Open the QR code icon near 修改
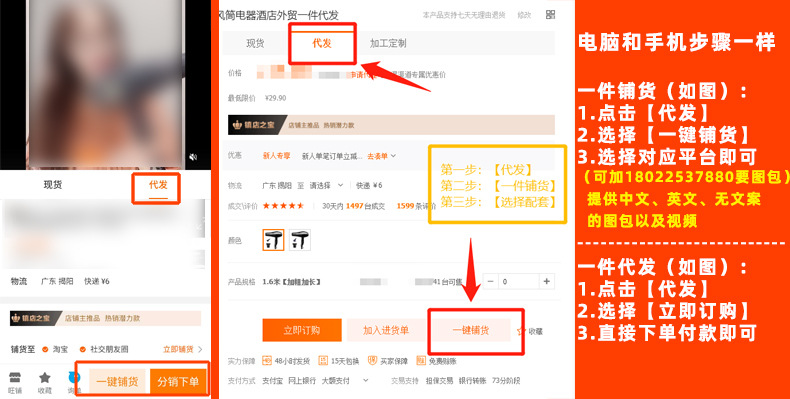This screenshot has width=790, height=399. (550, 15)
